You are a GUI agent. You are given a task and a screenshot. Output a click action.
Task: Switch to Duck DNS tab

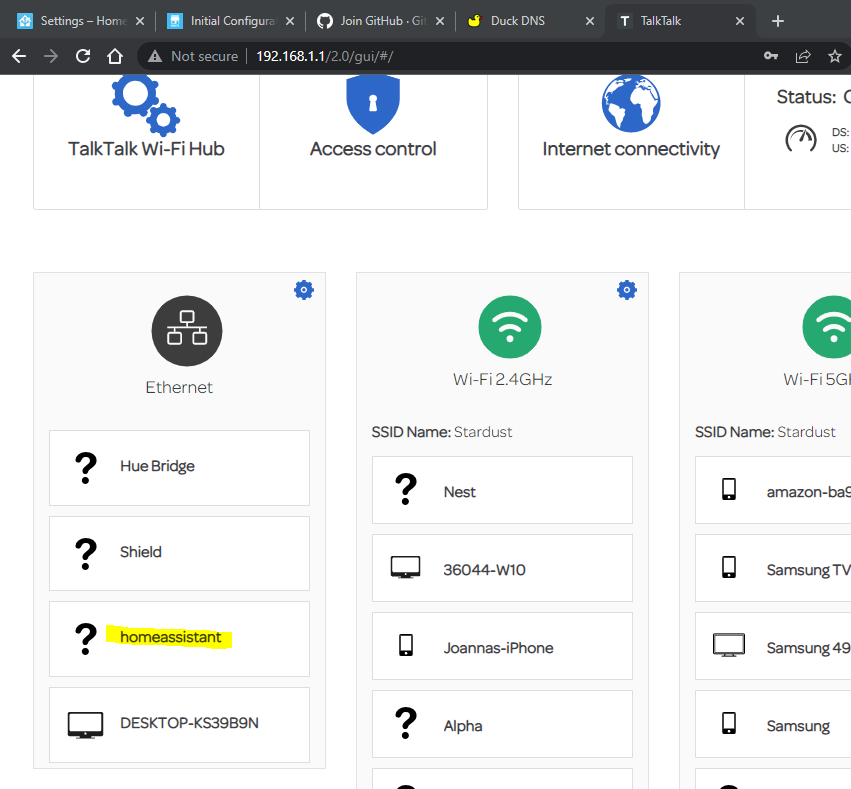pyautogui.click(x=531, y=21)
